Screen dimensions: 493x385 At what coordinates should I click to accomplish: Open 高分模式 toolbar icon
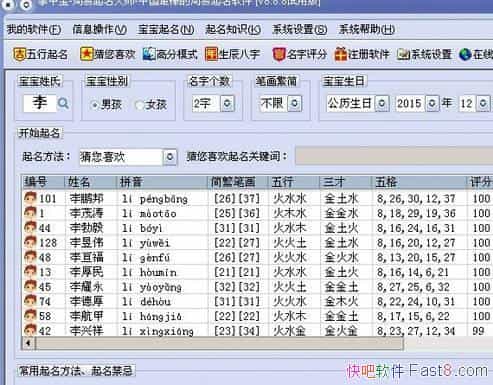pos(149,54)
